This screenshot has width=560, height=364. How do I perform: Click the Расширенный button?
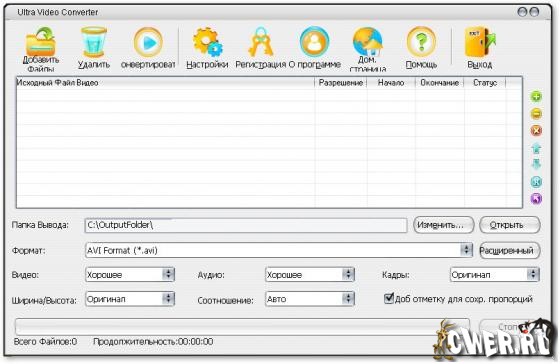tap(509, 250)
